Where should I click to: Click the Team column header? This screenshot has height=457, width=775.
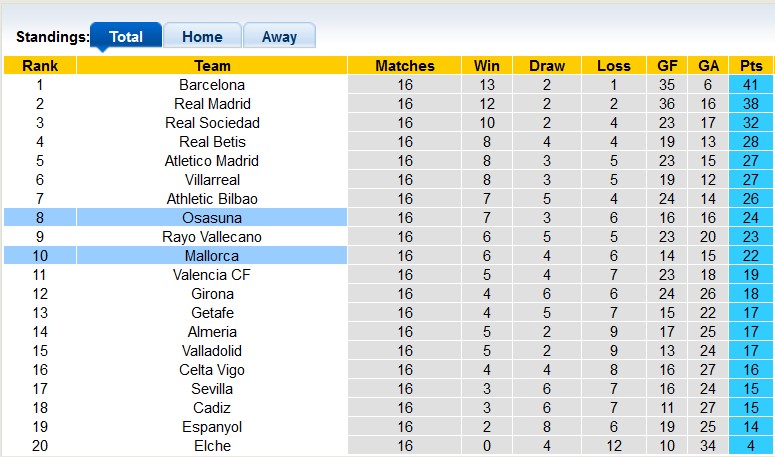[x=212, y=66]
